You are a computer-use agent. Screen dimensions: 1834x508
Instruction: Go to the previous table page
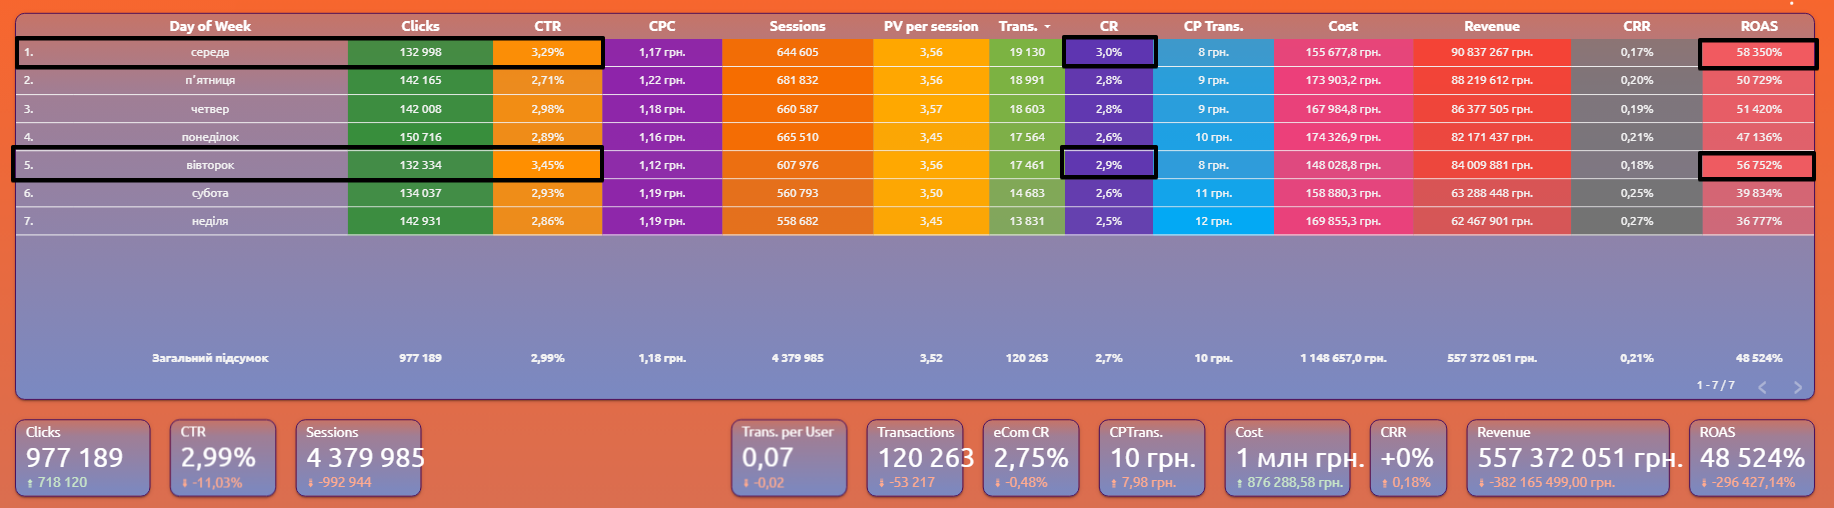pos(1762,387)
